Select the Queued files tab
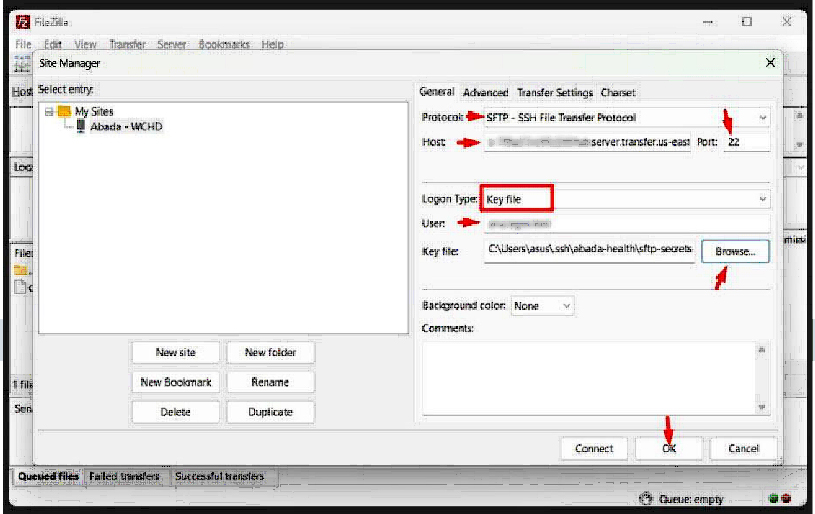This screenshot has height=514, width=815. tap(48, 477)
